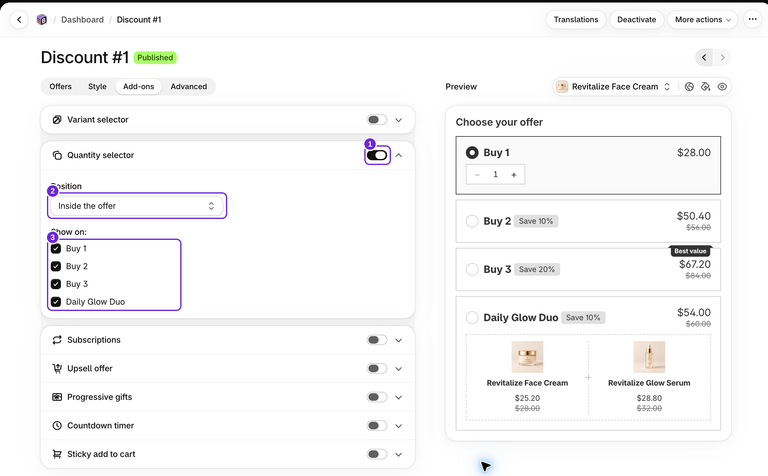
Task: Click the quantity value field showing 1
Action: click(x=495, y=175)
